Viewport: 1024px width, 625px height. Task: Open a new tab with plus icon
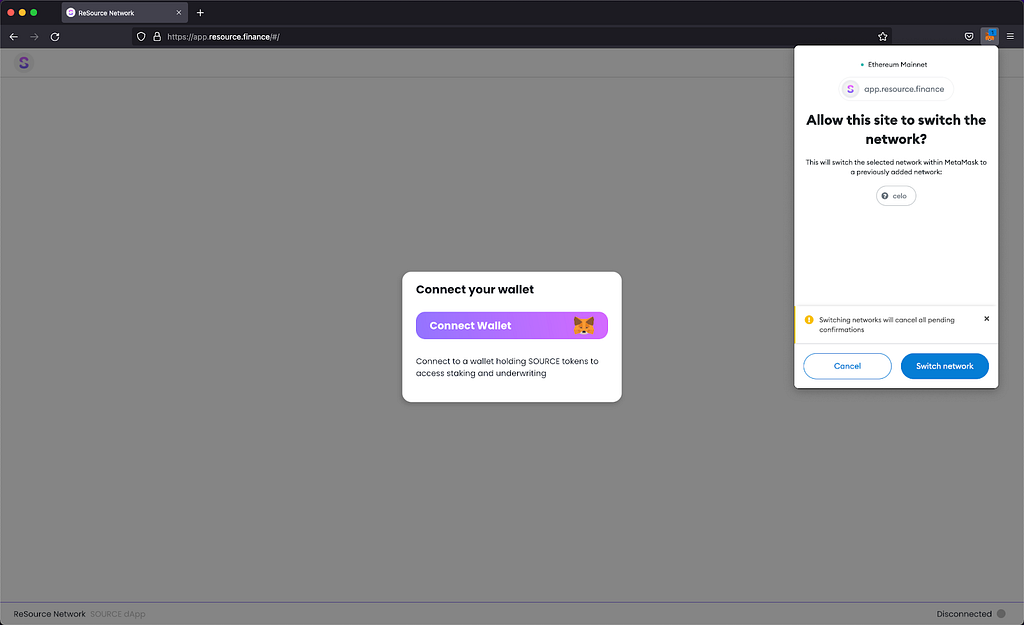coord(200,12)
